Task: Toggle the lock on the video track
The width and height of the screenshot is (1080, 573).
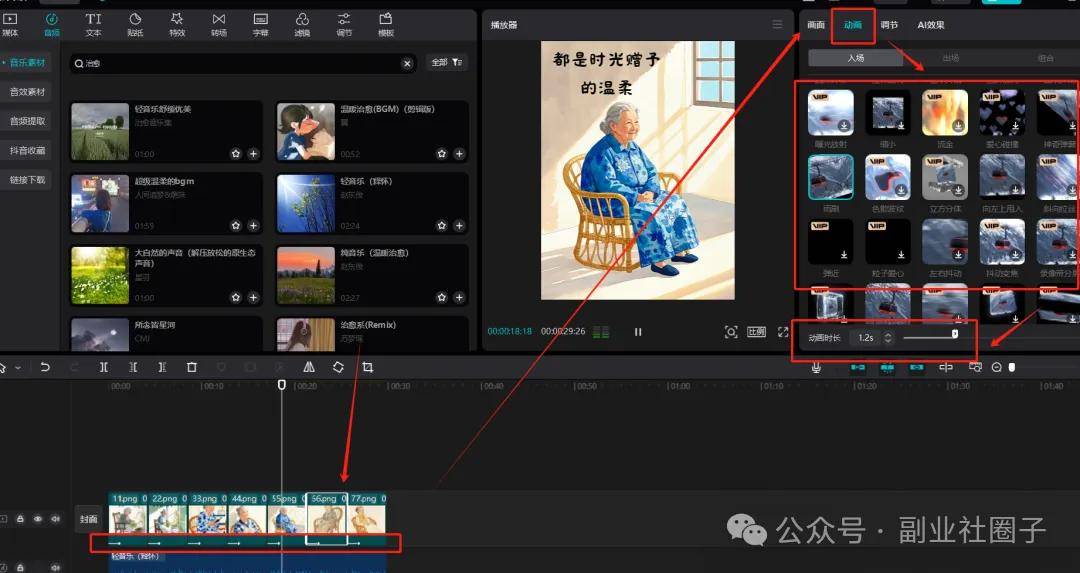Action: point(21,519)
